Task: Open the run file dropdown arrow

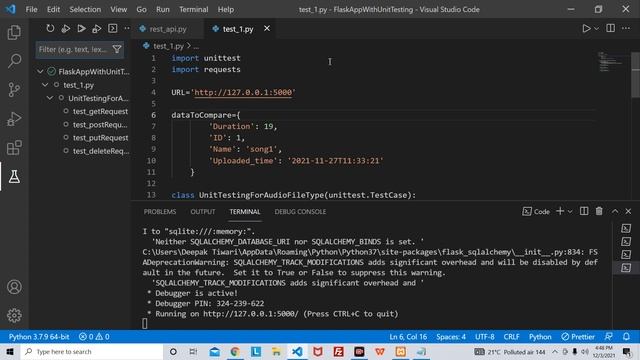Action: [596, 29]
